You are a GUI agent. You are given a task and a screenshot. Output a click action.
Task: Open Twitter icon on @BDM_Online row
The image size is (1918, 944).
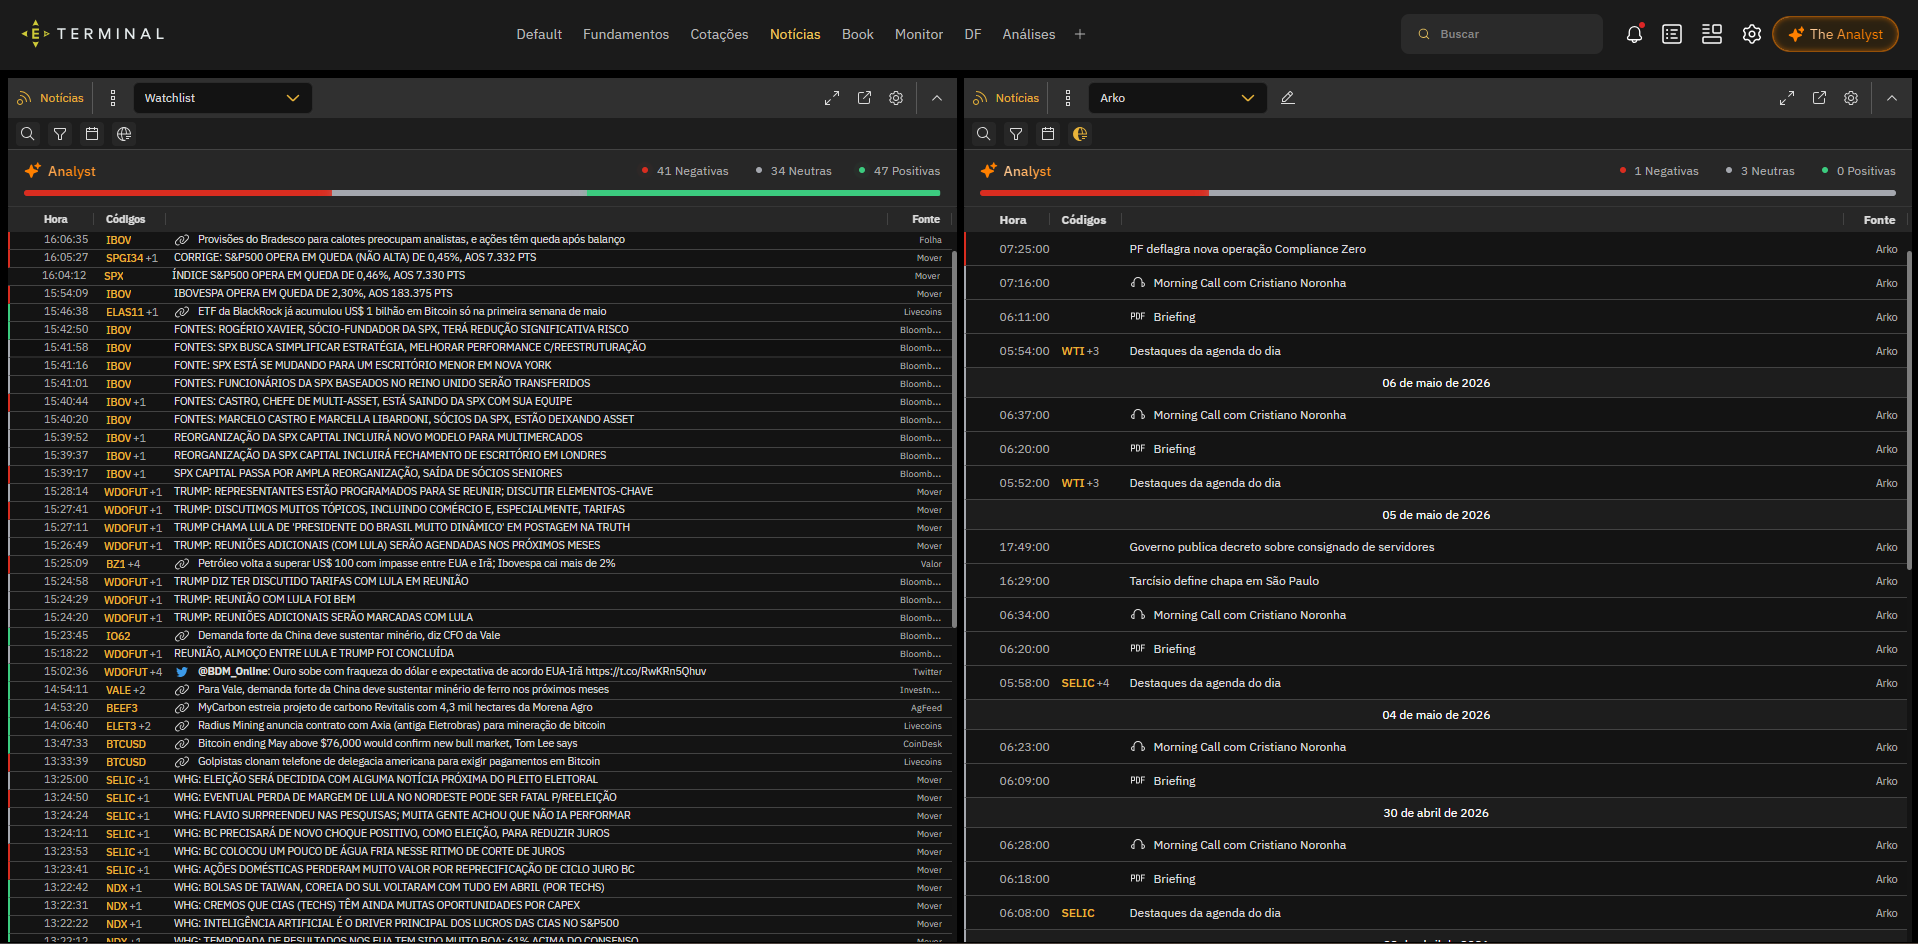182,672
